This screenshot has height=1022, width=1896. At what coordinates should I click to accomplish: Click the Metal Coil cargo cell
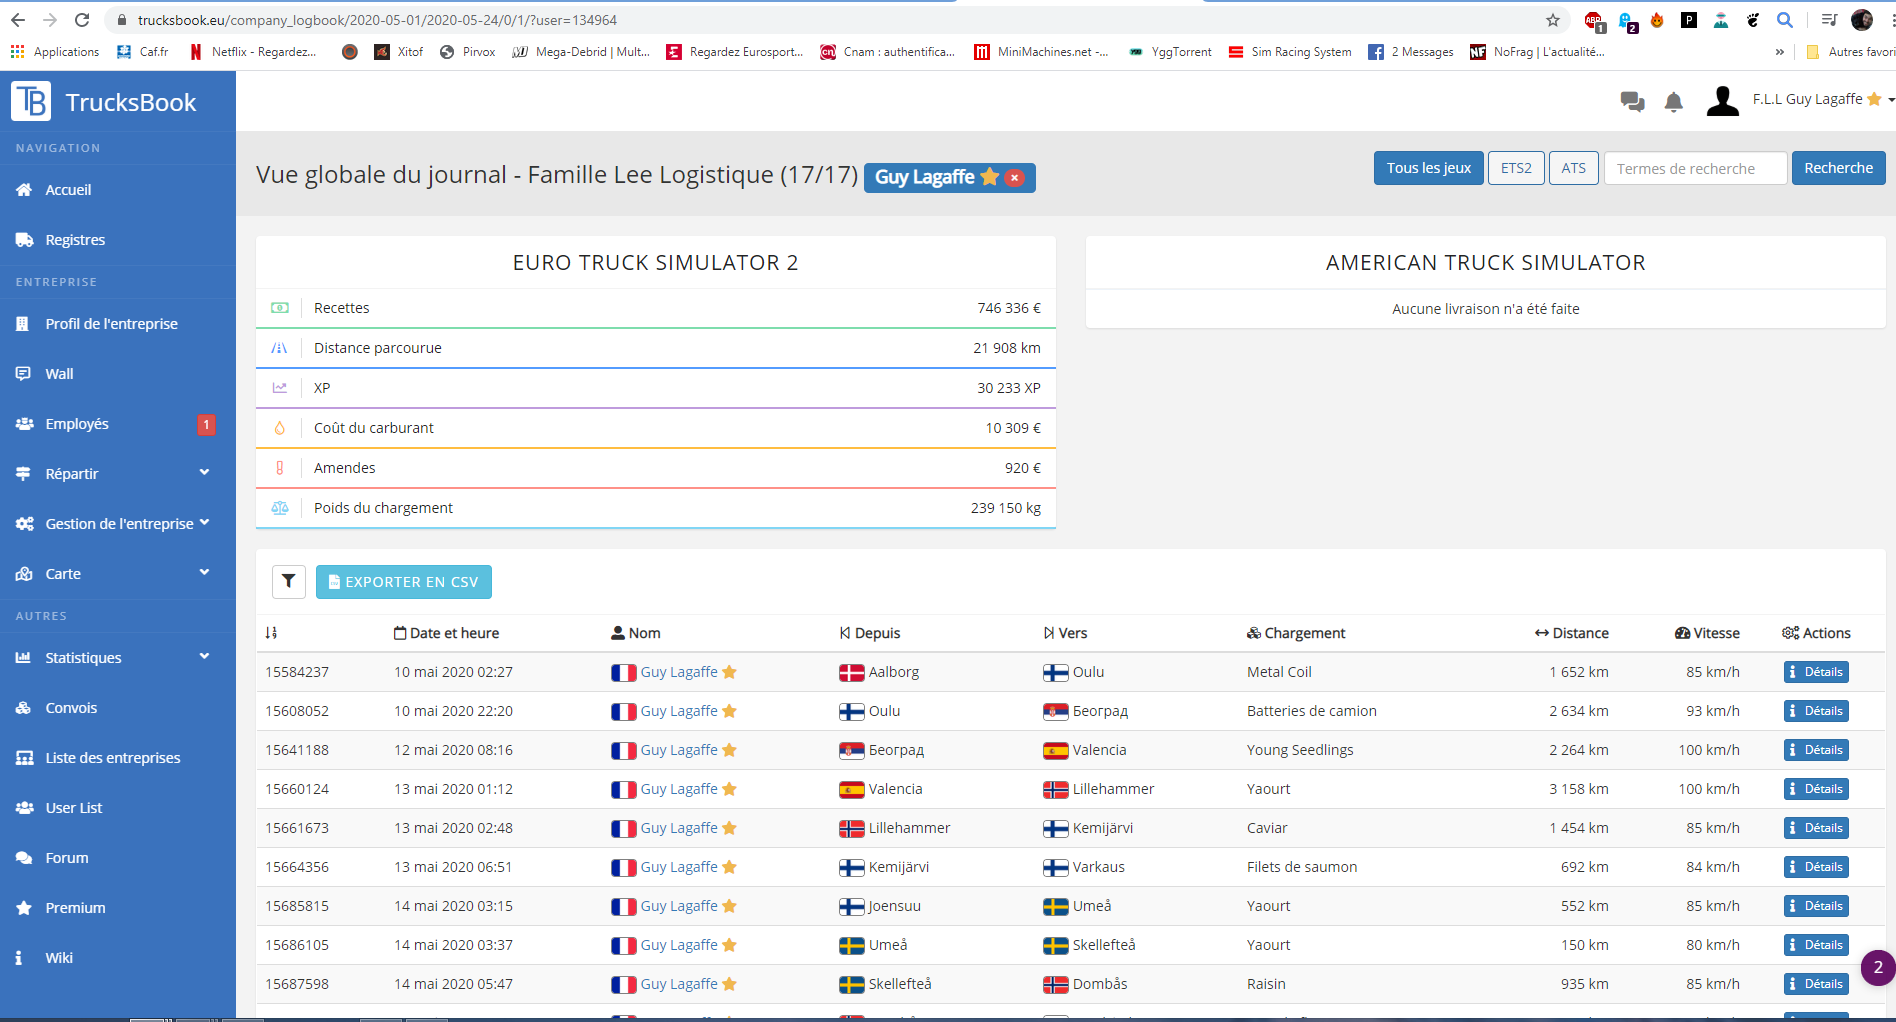[1279, 672]
